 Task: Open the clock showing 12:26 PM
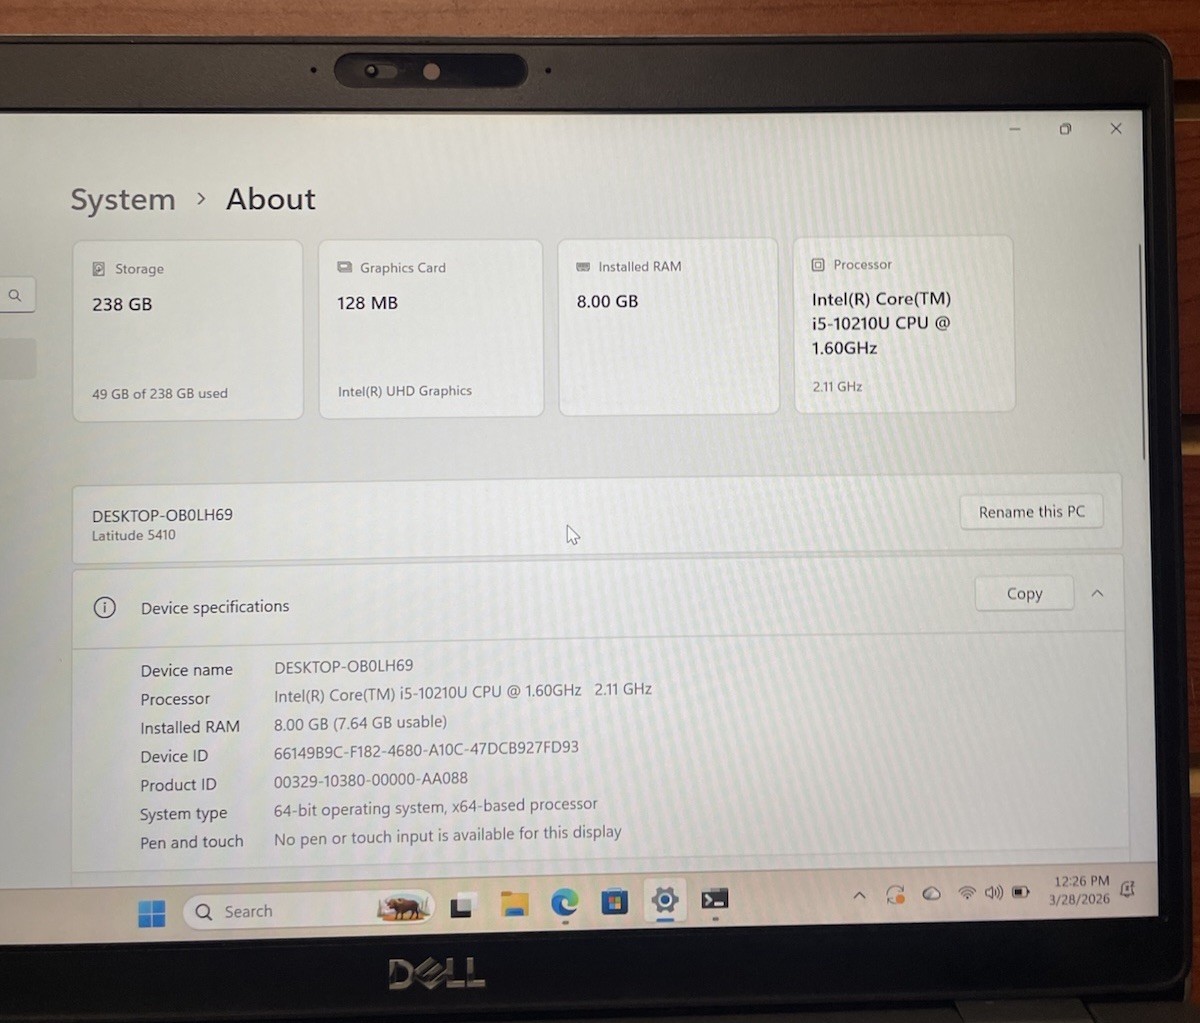coord(1080,890)
